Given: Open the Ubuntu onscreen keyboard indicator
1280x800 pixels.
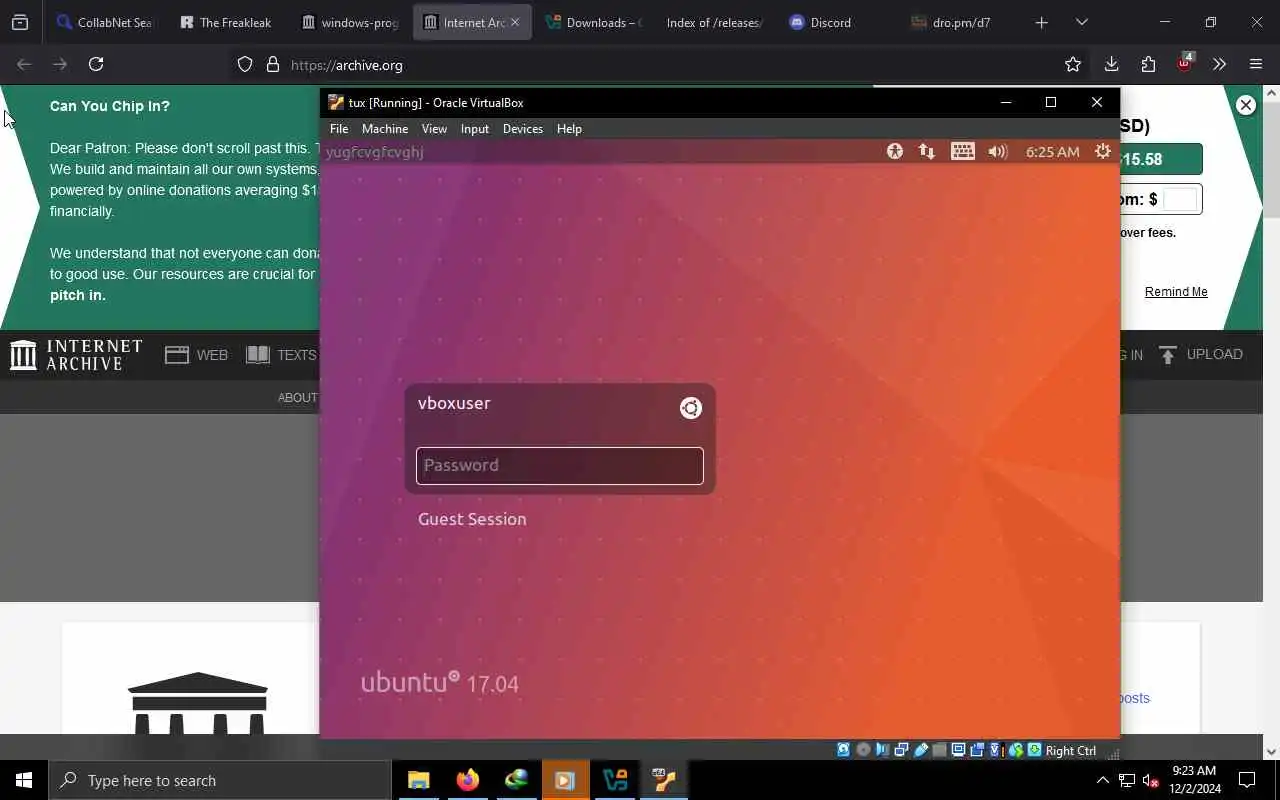Looking at the screenshot, I should pyautogui.click(x=962, y=151).
